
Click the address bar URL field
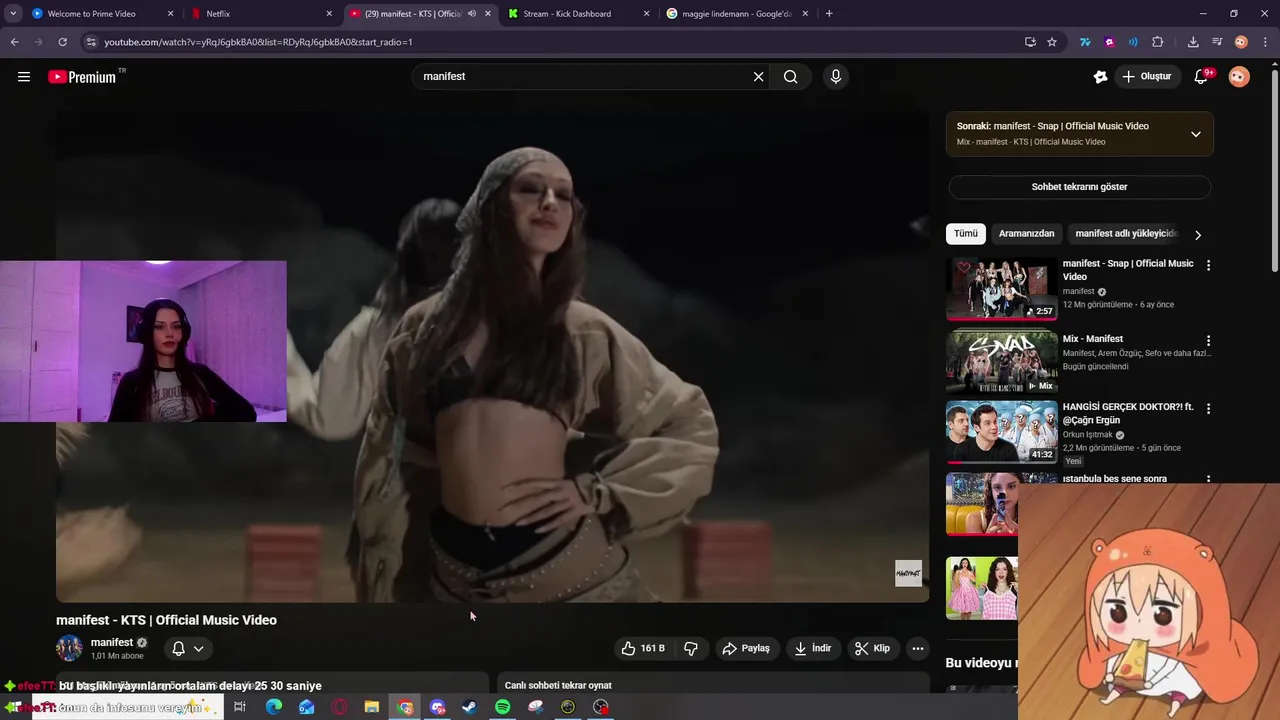(560, 42)
